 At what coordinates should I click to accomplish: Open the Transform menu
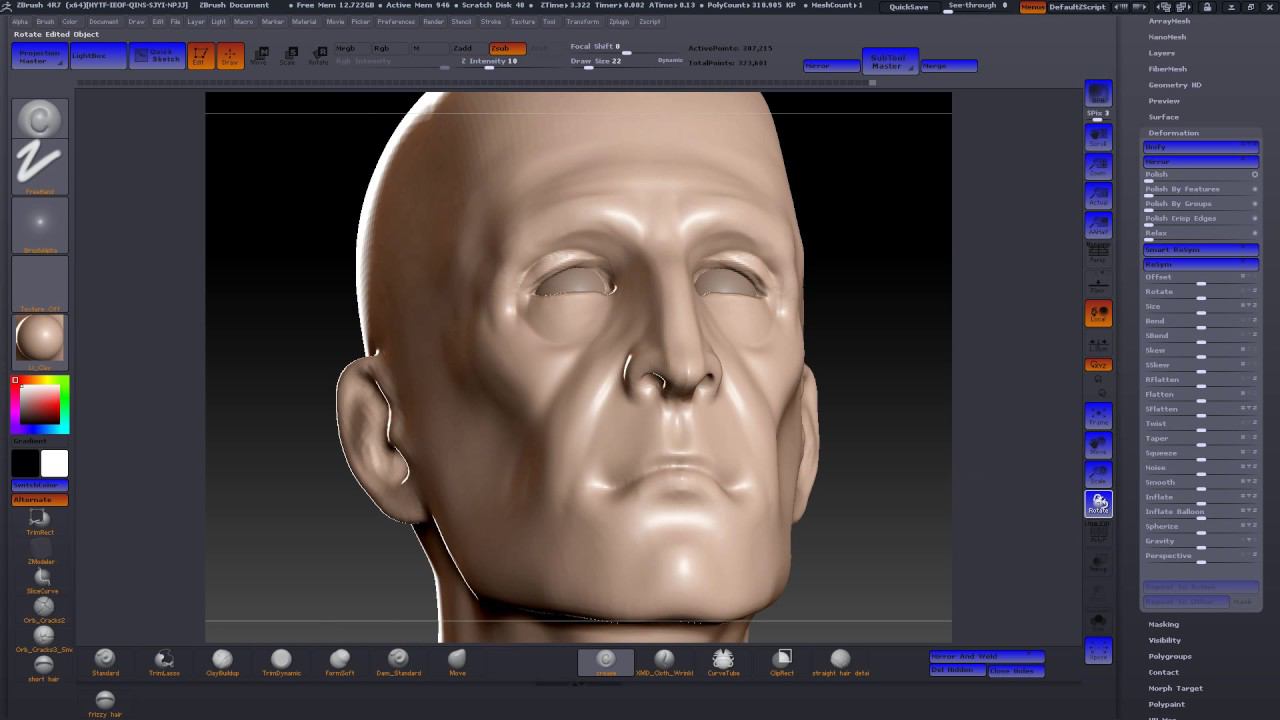[582, 21]
